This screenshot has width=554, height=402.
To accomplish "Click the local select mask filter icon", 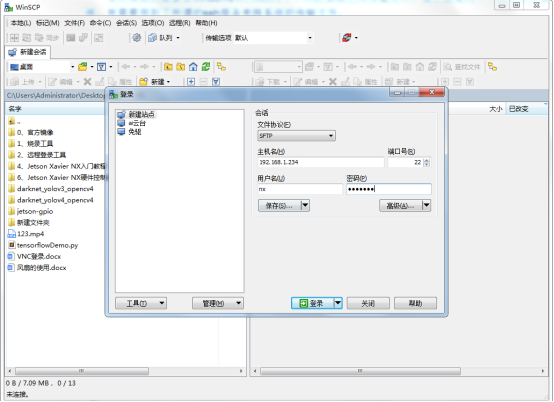I will point(216,82).
